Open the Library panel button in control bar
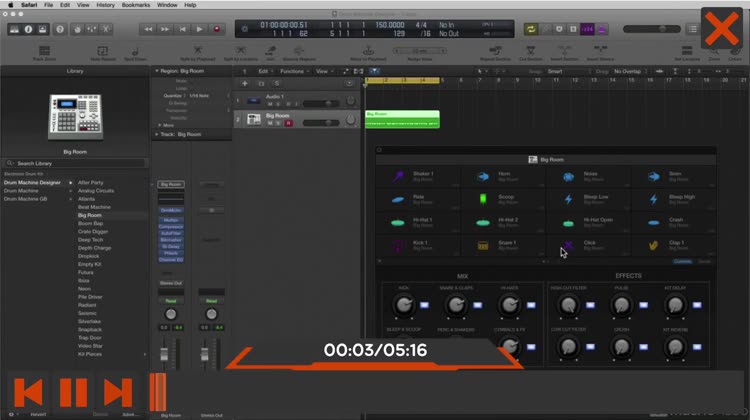The height and width of the screenshot is (420, 750). coord(14,29)
